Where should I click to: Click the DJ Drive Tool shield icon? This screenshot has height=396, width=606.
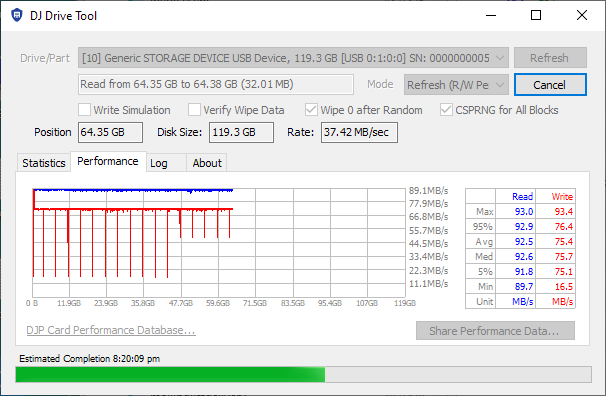click(x=17, y=15)
